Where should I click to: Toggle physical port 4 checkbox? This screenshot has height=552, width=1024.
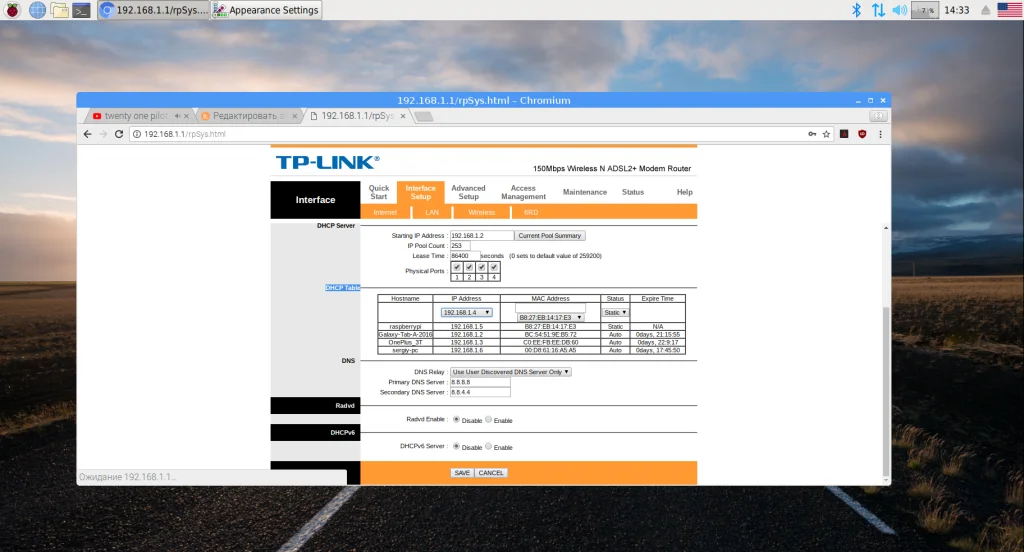coord(494,267)
